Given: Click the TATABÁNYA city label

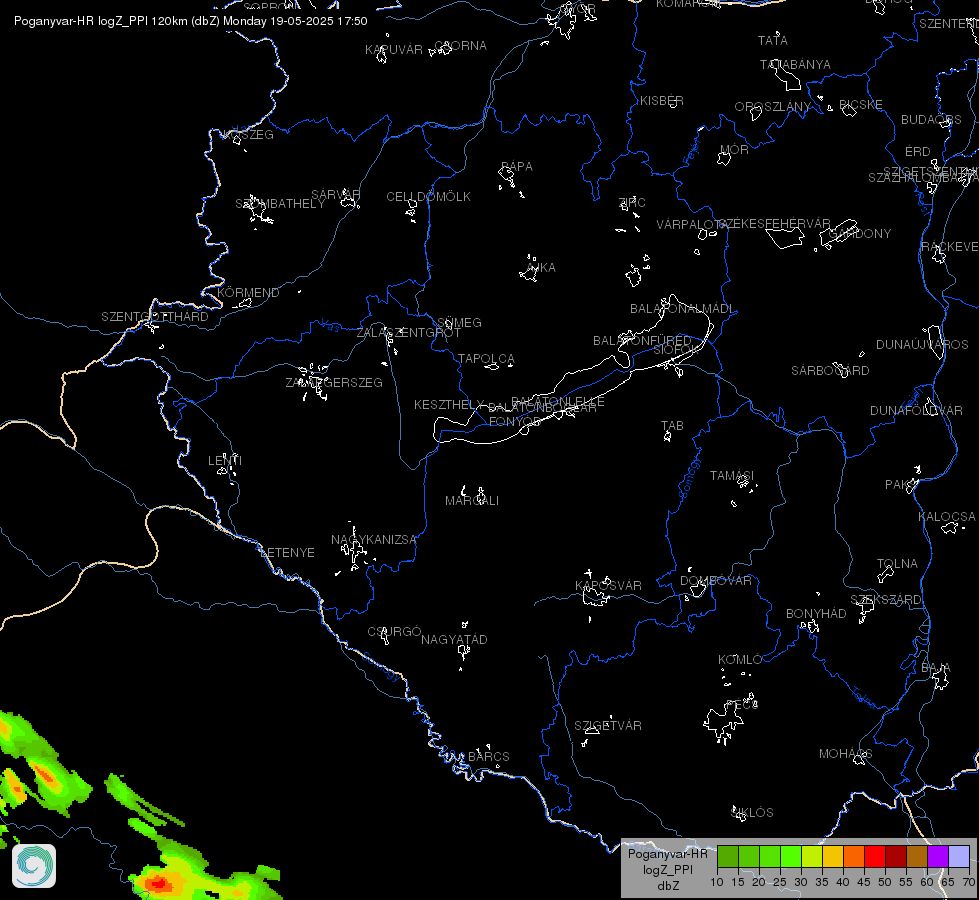Looking at the screenshot, I should coord(795,65).
